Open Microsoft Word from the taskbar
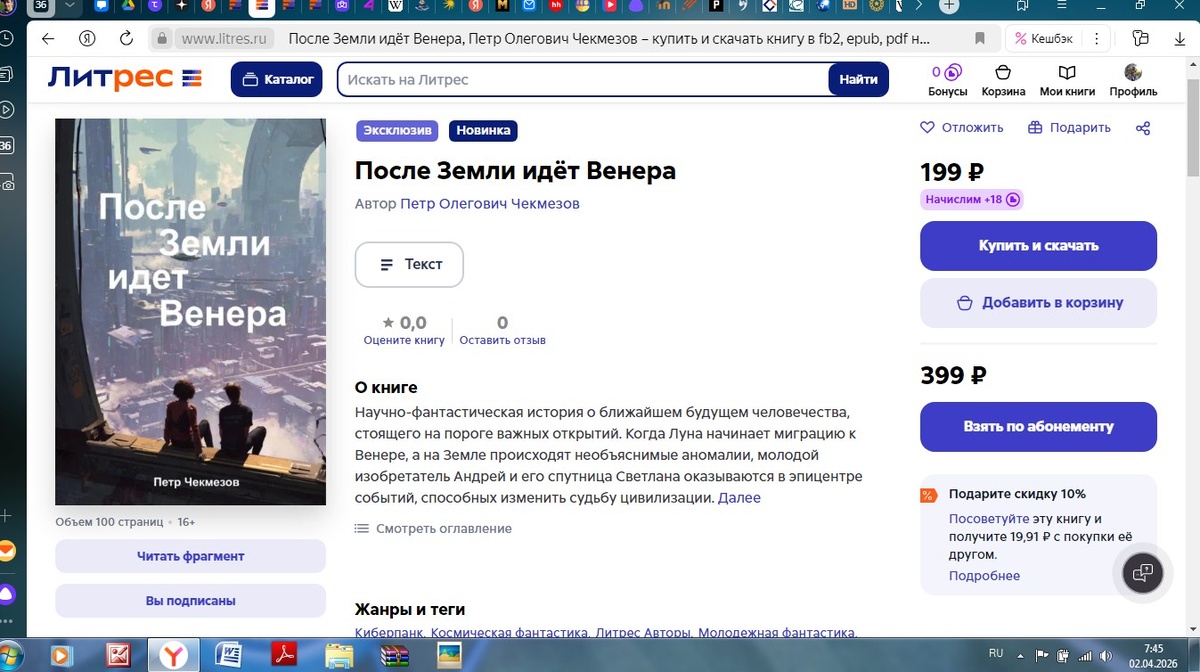The height and width of the screenshot is (672, 1200). [229, 656]
